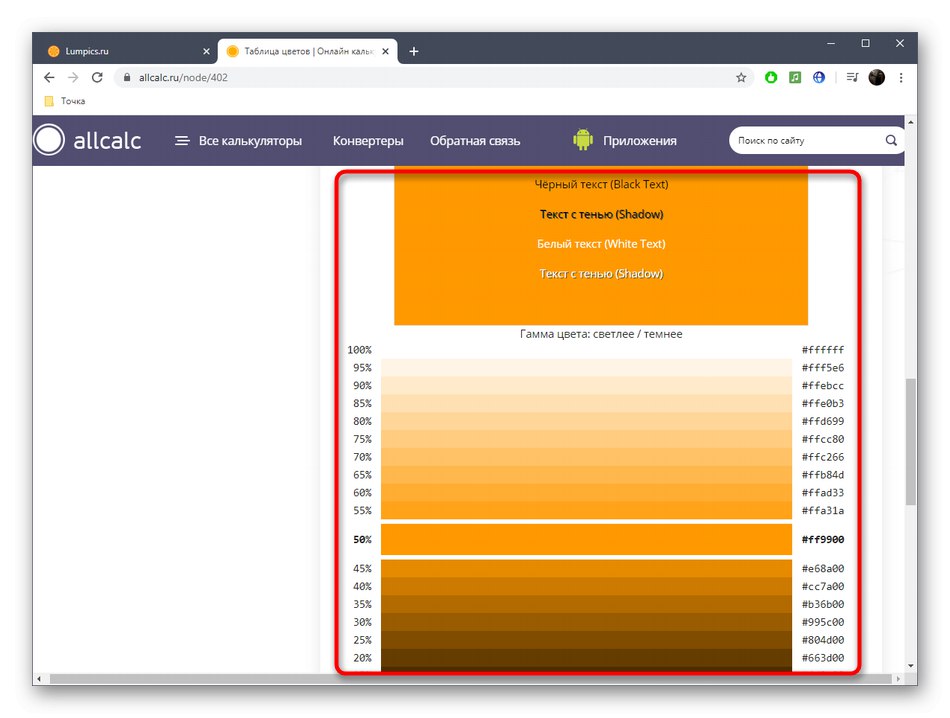
Task: Open the media control playlist icon
Action: coord(852,78)
